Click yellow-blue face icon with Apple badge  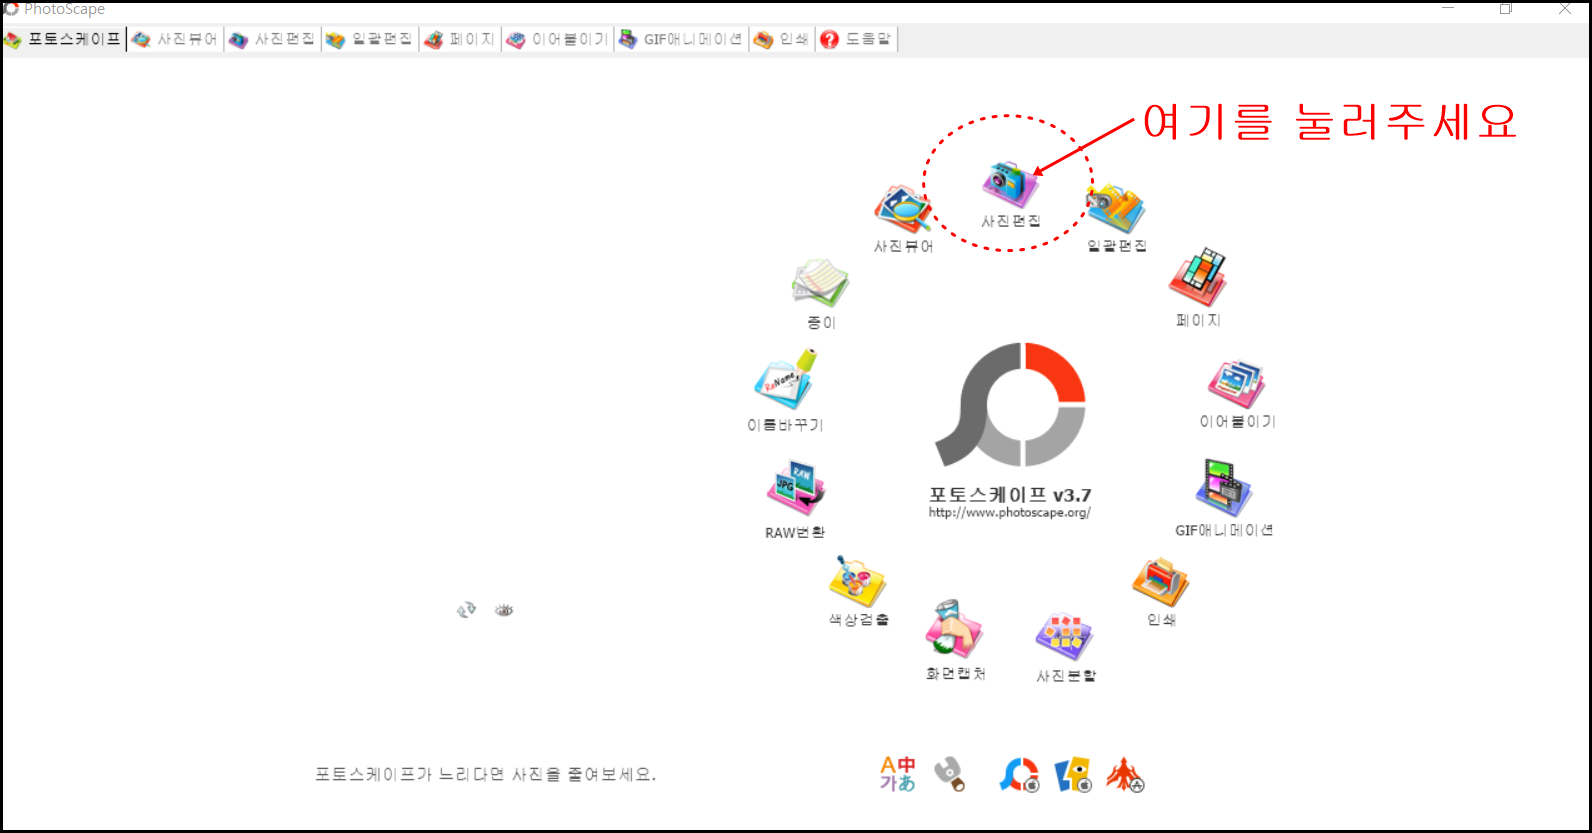pos(1073,775)
